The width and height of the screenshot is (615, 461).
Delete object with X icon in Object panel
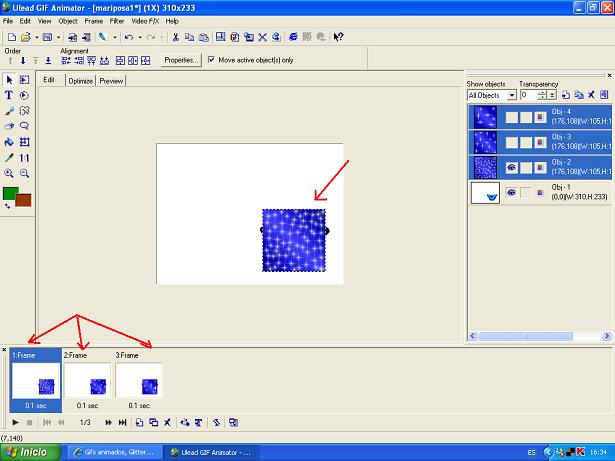click(591, 95)
